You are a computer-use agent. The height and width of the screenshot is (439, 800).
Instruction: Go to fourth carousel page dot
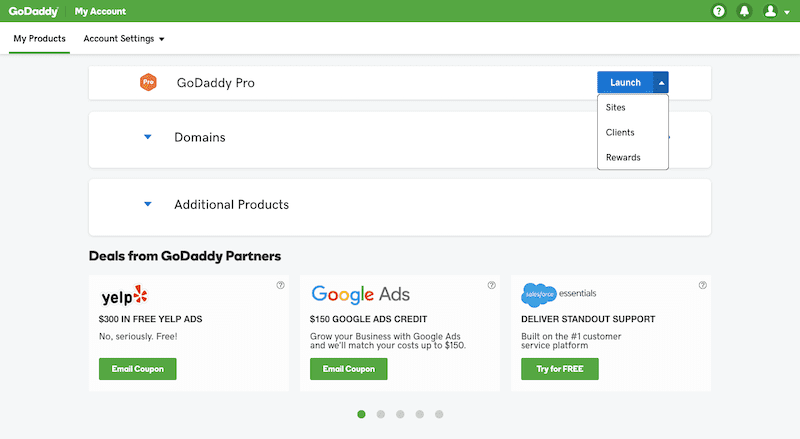[419, 414]
